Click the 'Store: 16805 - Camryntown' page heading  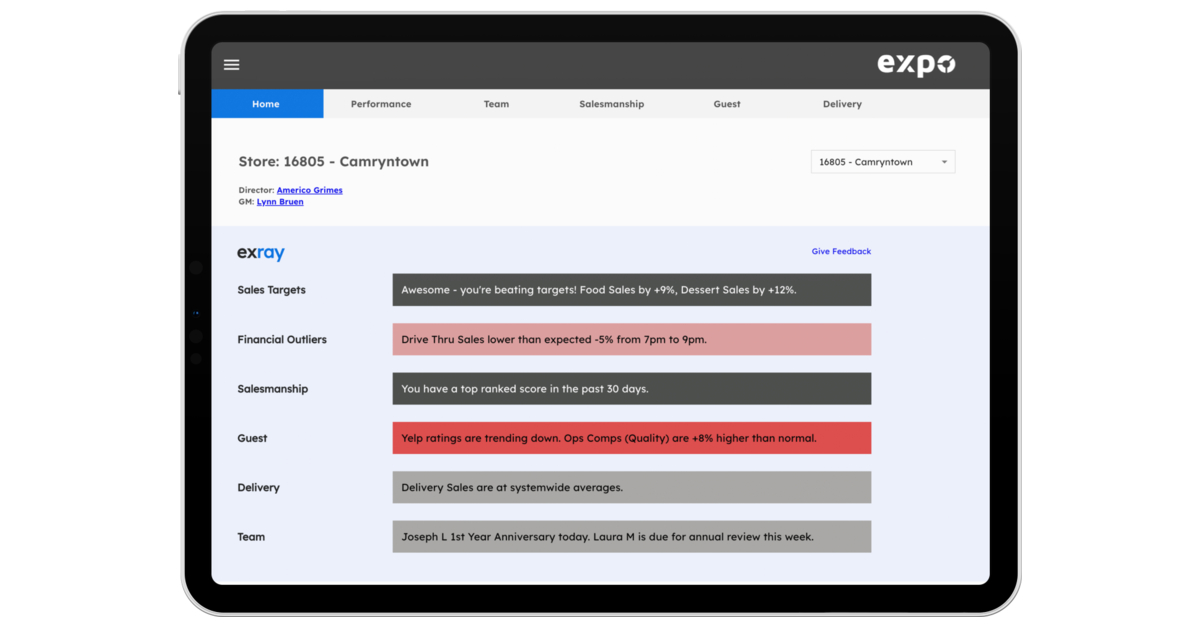333,162
